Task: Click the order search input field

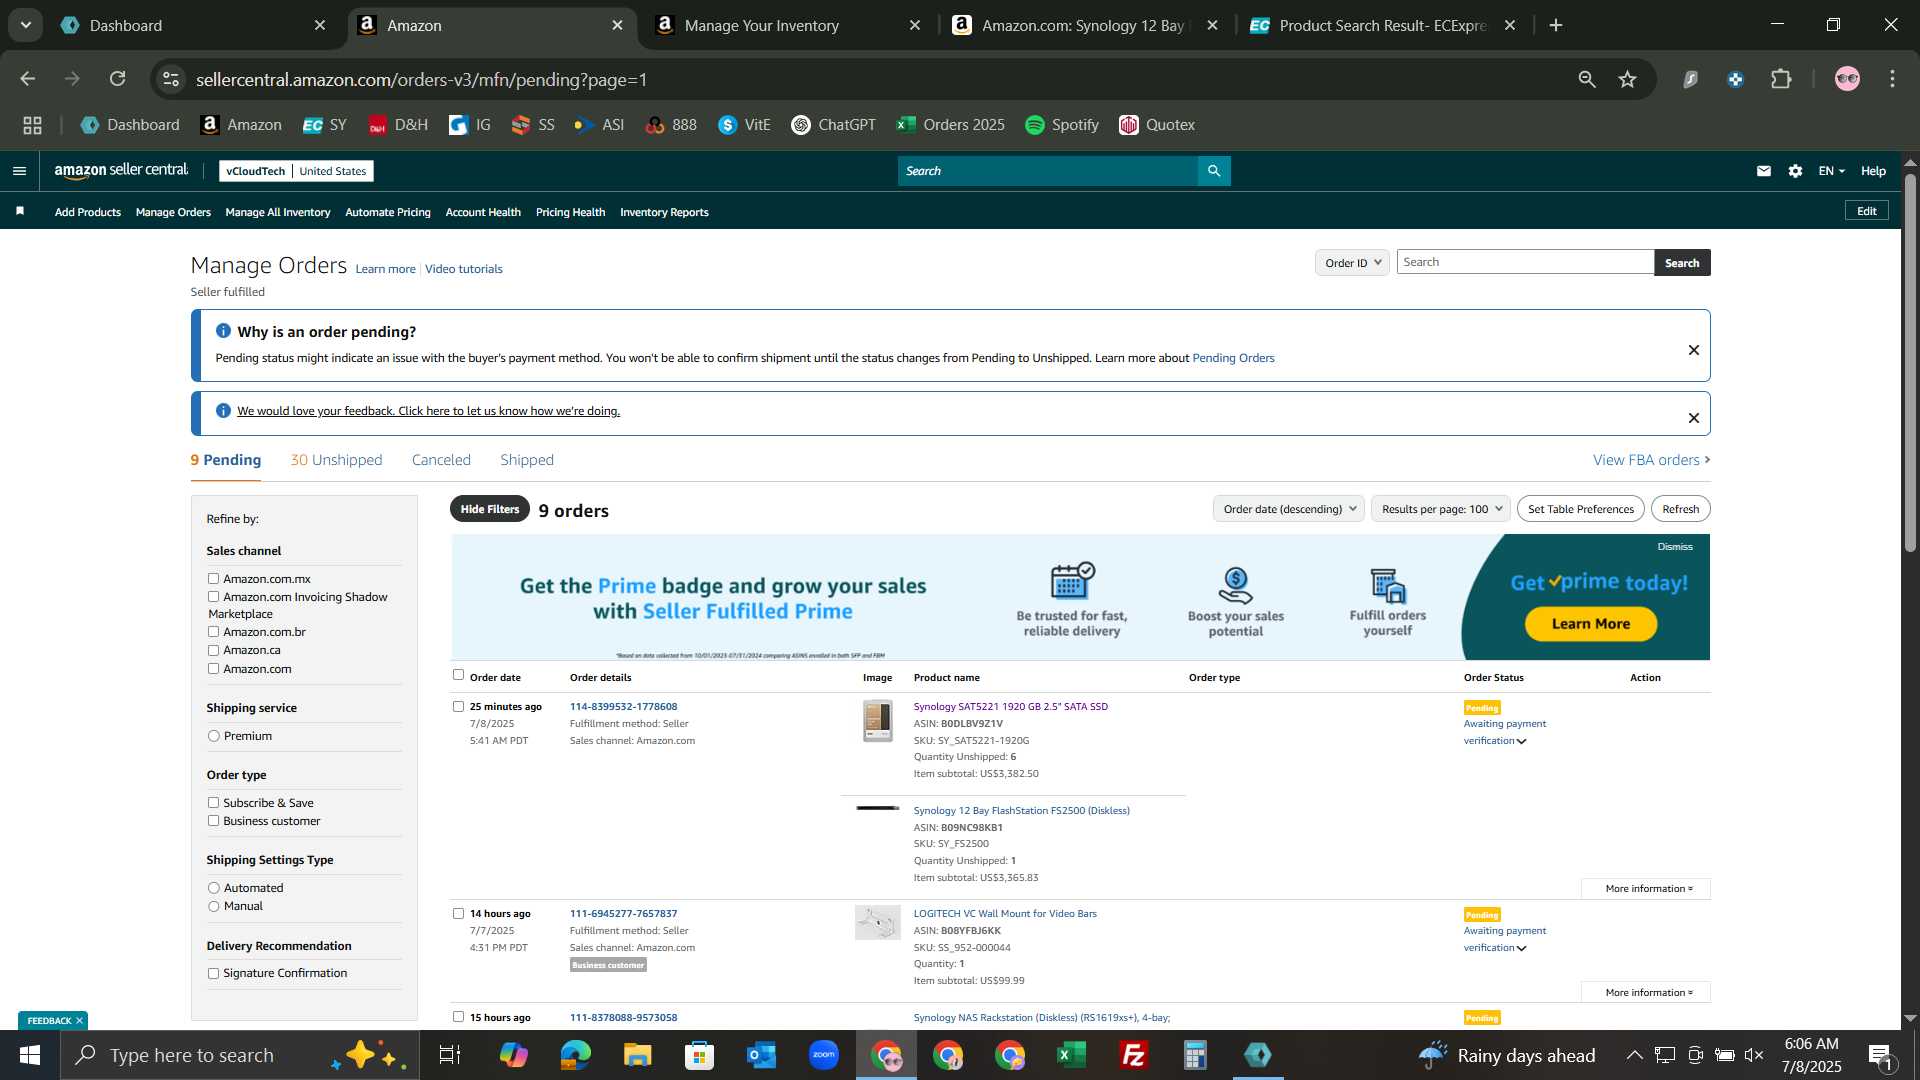Action: pos(1525,262)
